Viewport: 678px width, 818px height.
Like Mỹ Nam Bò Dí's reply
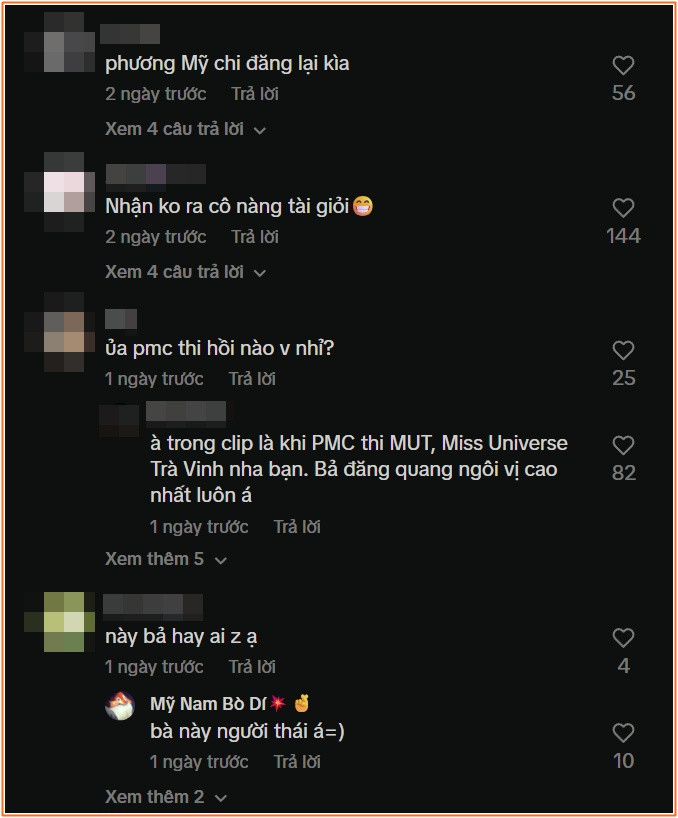point(623,732)
